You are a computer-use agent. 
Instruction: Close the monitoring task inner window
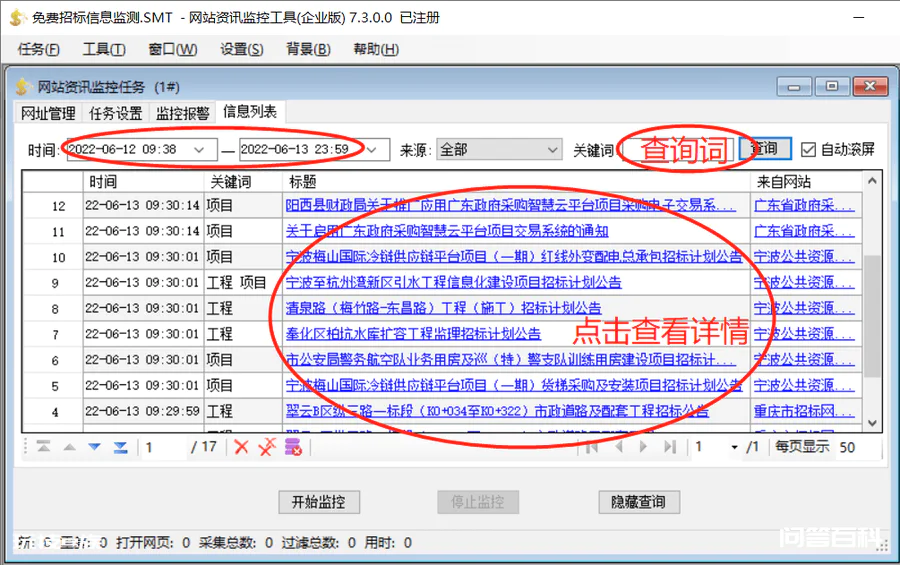pyautogui.click(x=870, y=87)
